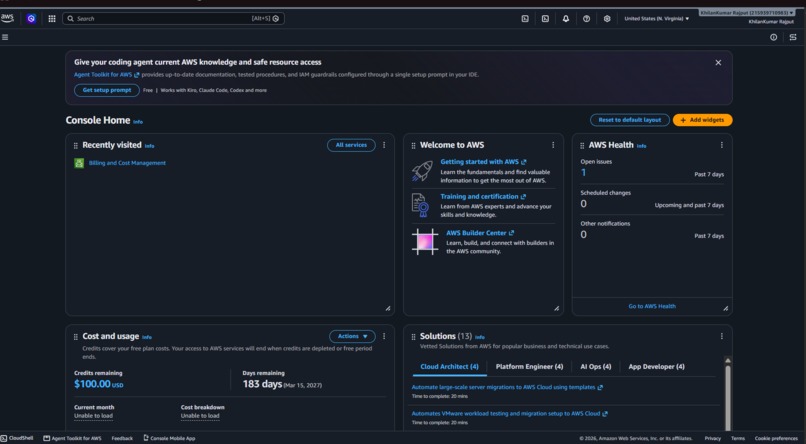
Task: Open the KhilanKumar Rajput account dropdown
Action: 747,13
